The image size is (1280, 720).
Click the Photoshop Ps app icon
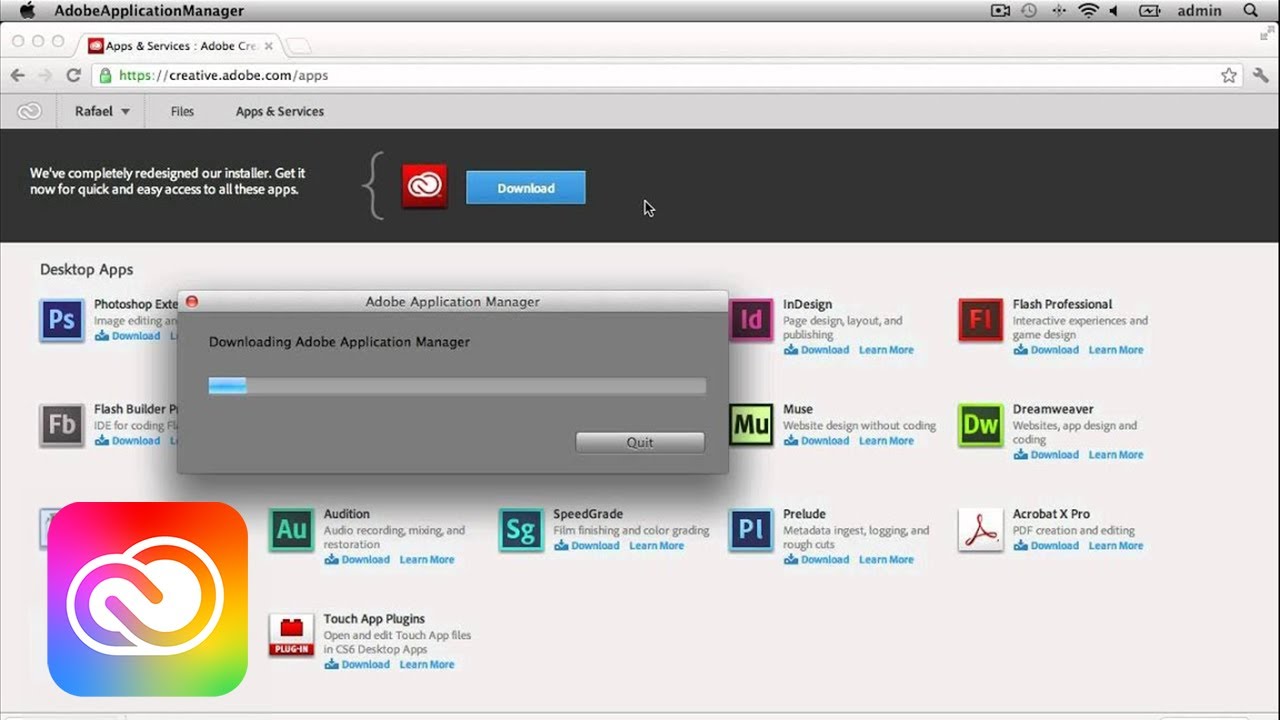pos(62,320)
